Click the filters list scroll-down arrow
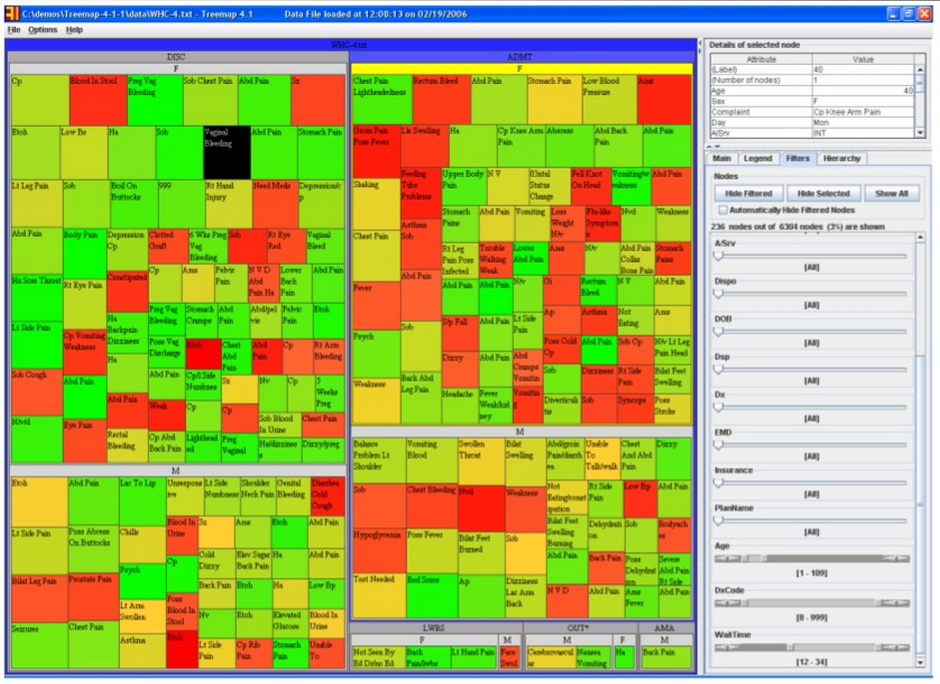This screenshot has width=940, height=684. click(920, 662)
